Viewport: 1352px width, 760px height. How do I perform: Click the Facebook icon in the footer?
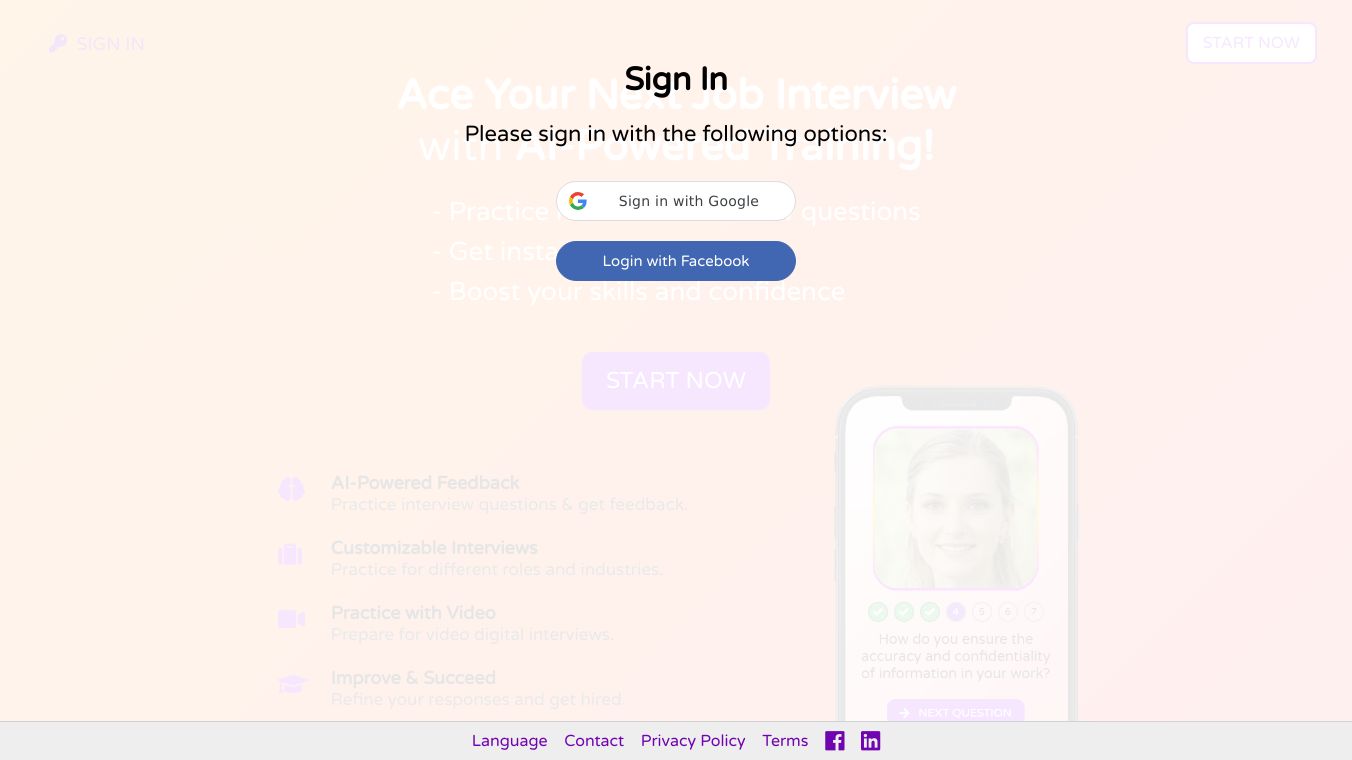click(x=835, y=741)
